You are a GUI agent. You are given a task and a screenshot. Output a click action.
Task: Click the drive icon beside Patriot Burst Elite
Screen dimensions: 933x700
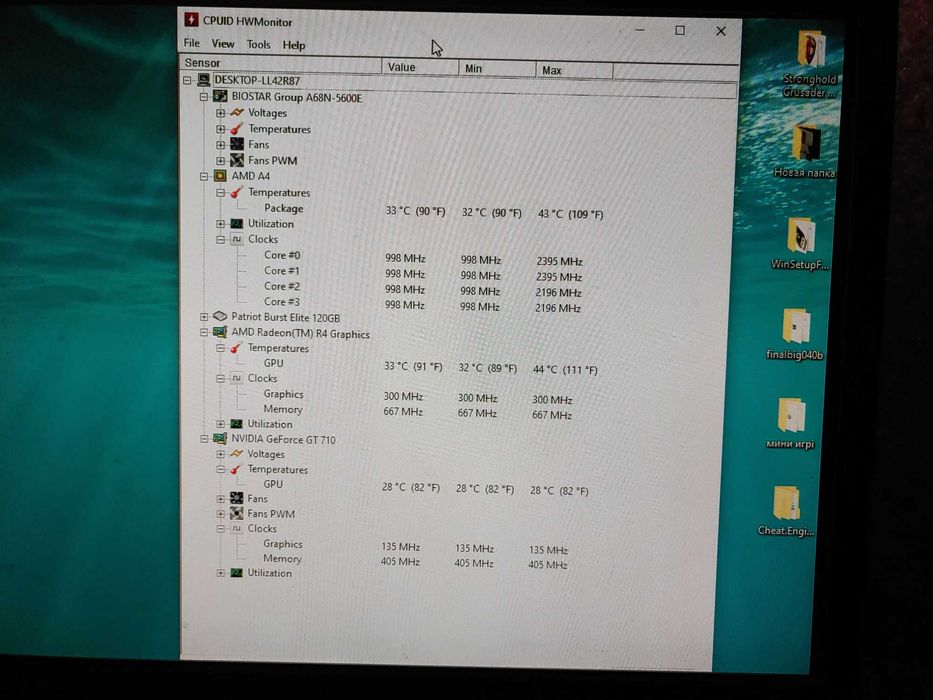220,316
